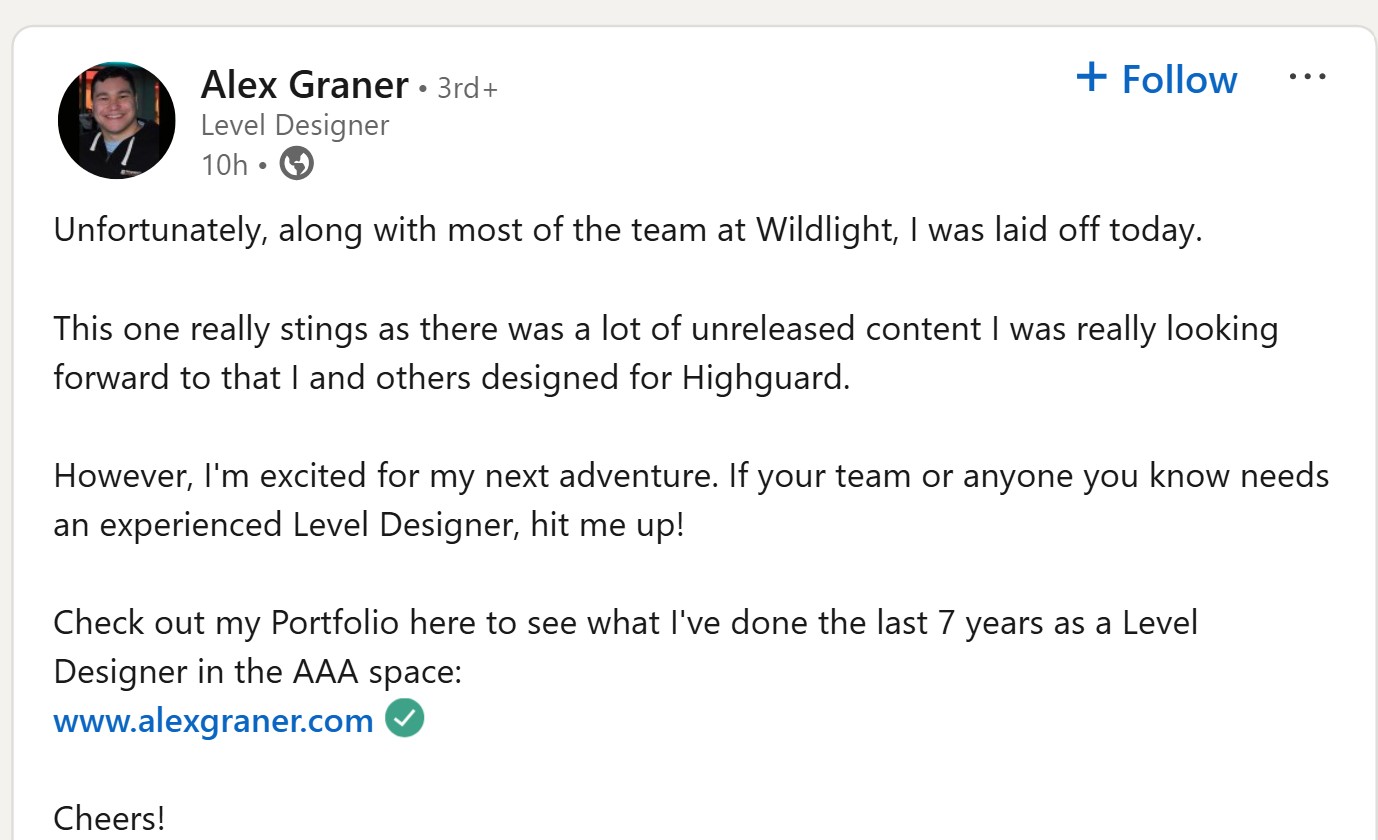Click the Cheers! closing line
The height and width of the screenshot is (840, 1378).
tap(108, 817)
